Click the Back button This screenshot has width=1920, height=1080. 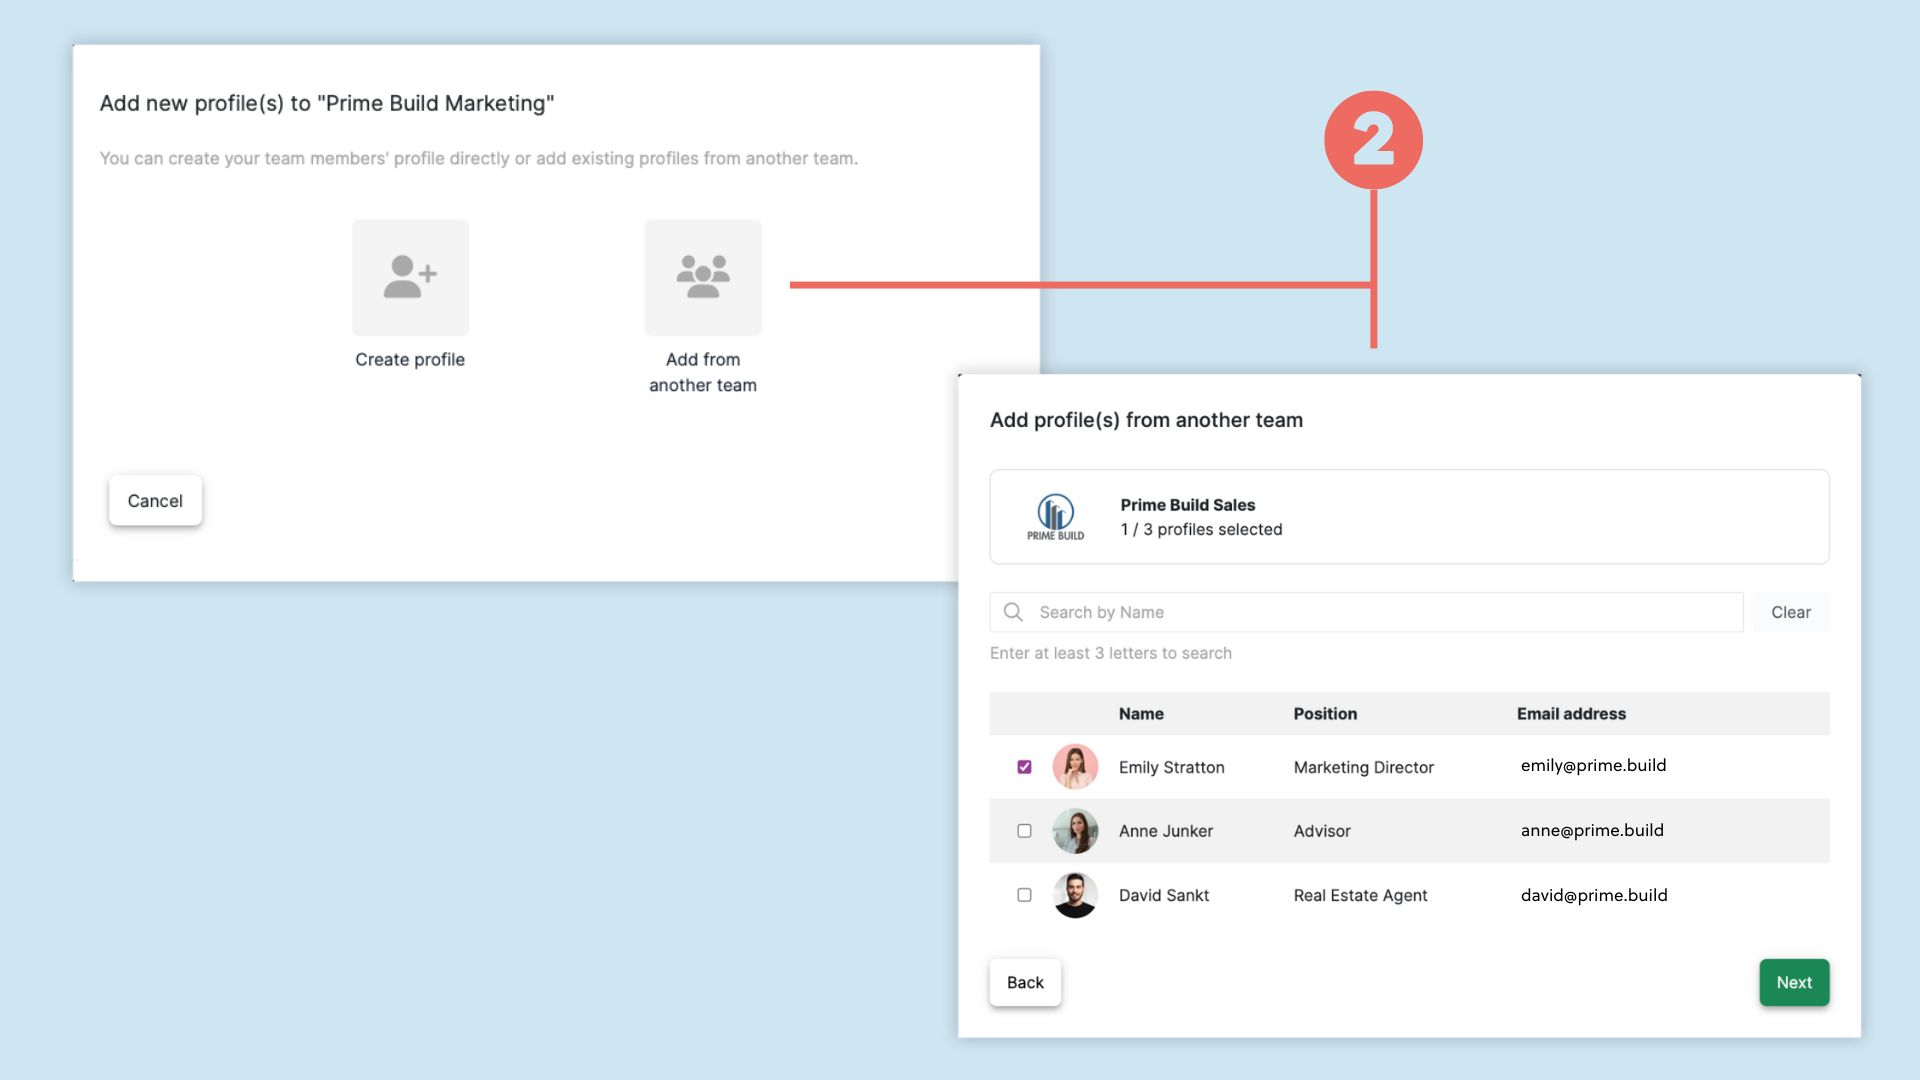[1025, 982]
